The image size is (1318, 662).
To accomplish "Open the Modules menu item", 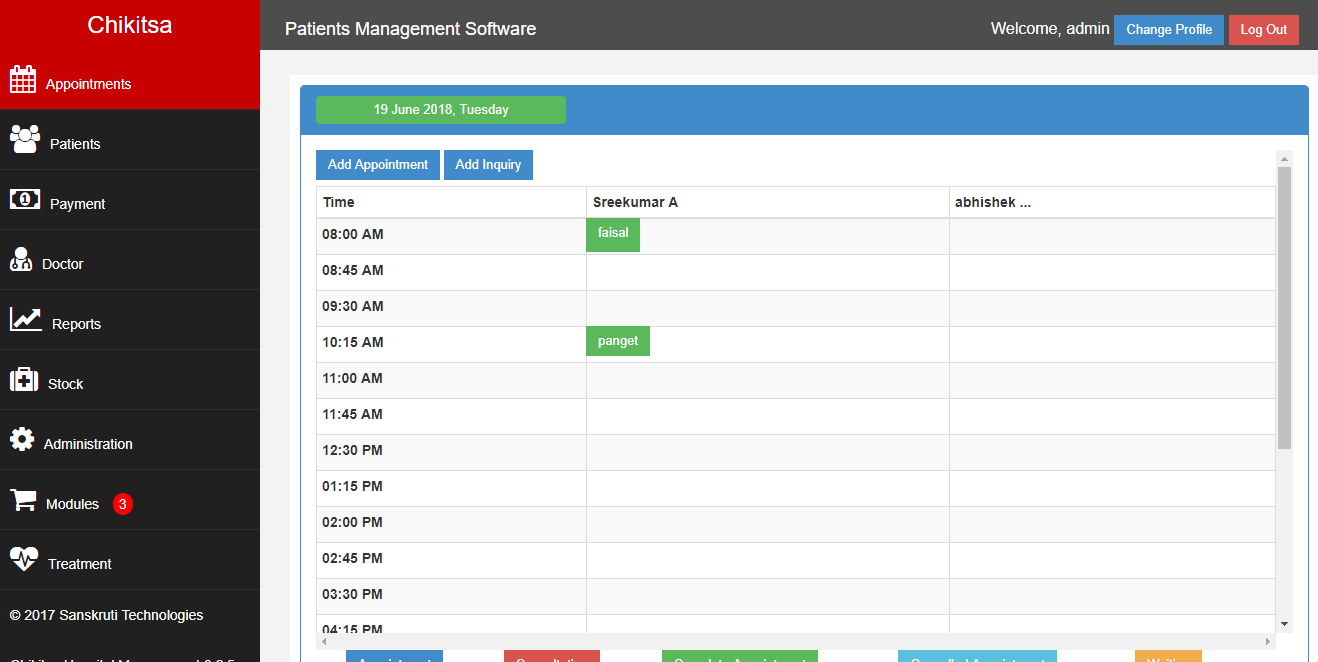I will pyautogui.click(x=72, y=504).
